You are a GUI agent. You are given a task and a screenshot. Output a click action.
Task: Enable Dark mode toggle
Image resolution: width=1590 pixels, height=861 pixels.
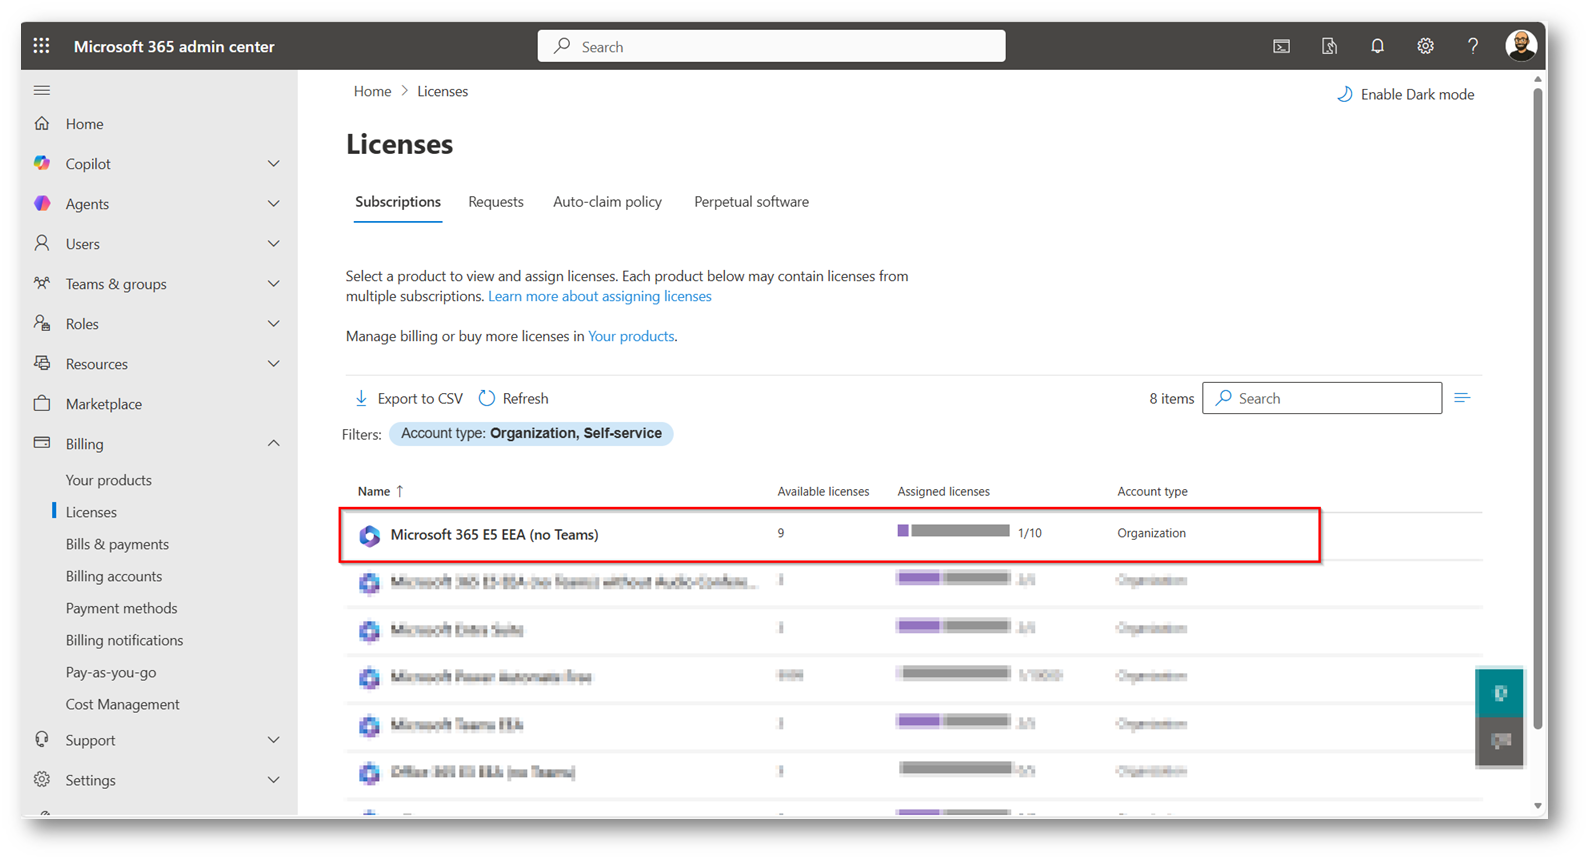point(1405,94)
